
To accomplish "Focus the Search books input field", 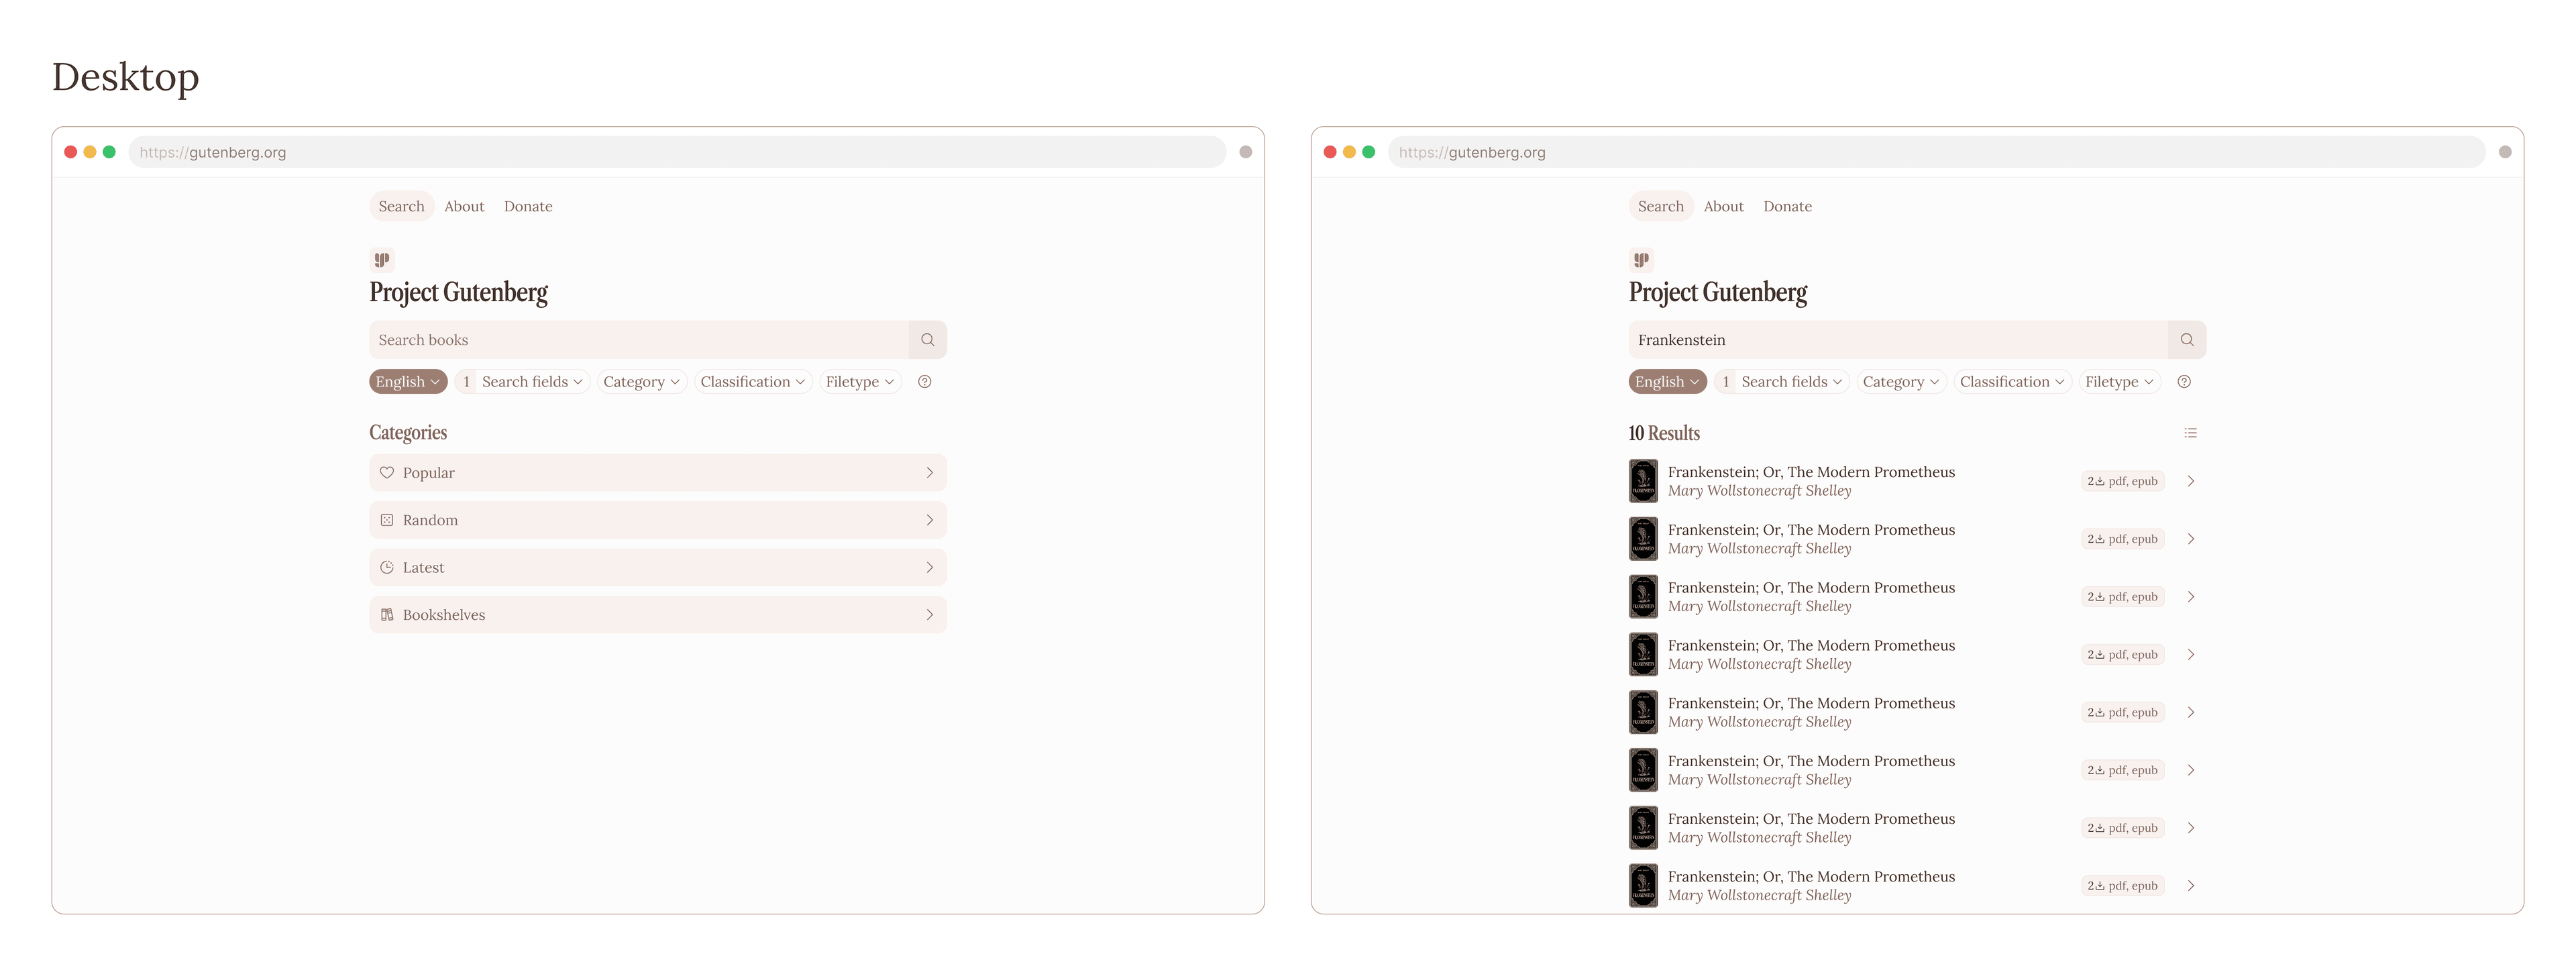I will point(639,340).
